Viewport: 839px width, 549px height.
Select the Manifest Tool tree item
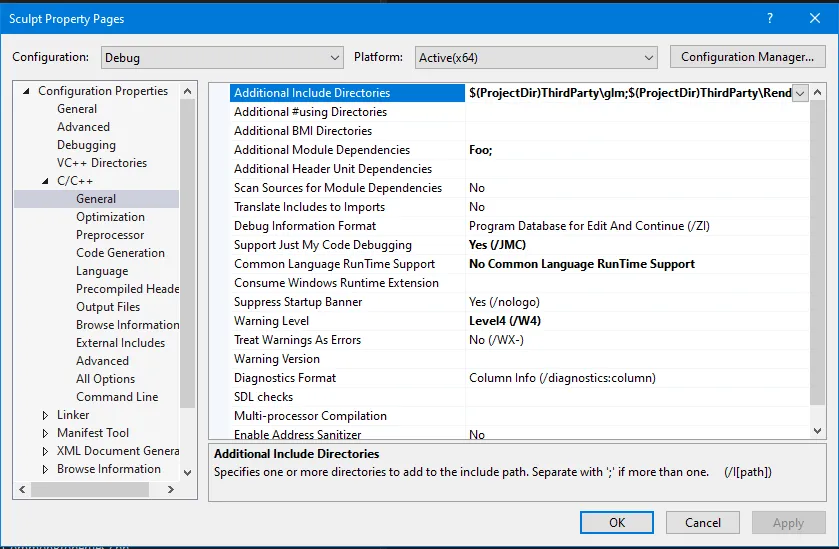[93, 432]
